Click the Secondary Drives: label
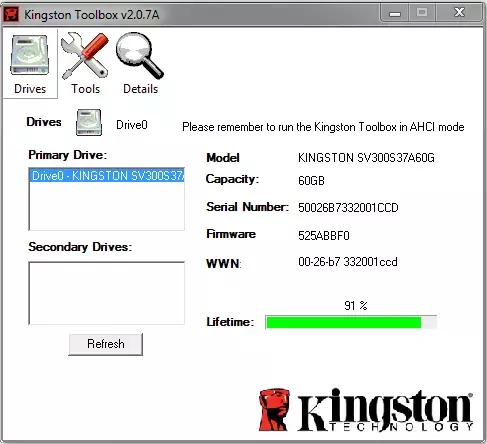487x444 pixels. point(80,247)
